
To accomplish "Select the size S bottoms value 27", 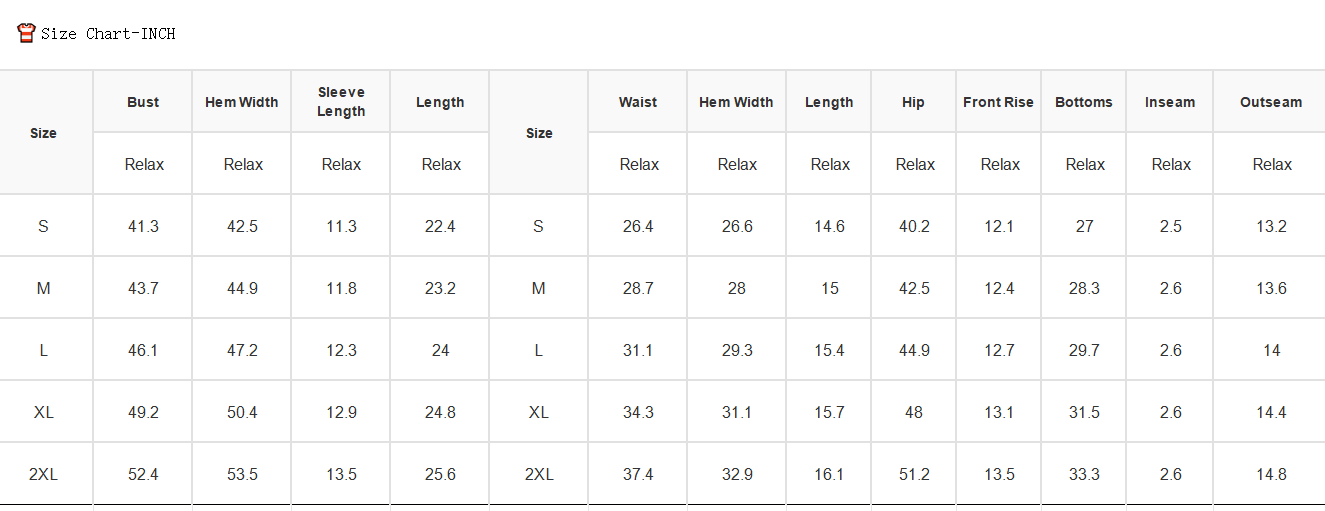I will pyautogui.click(x=1085, y=226).
